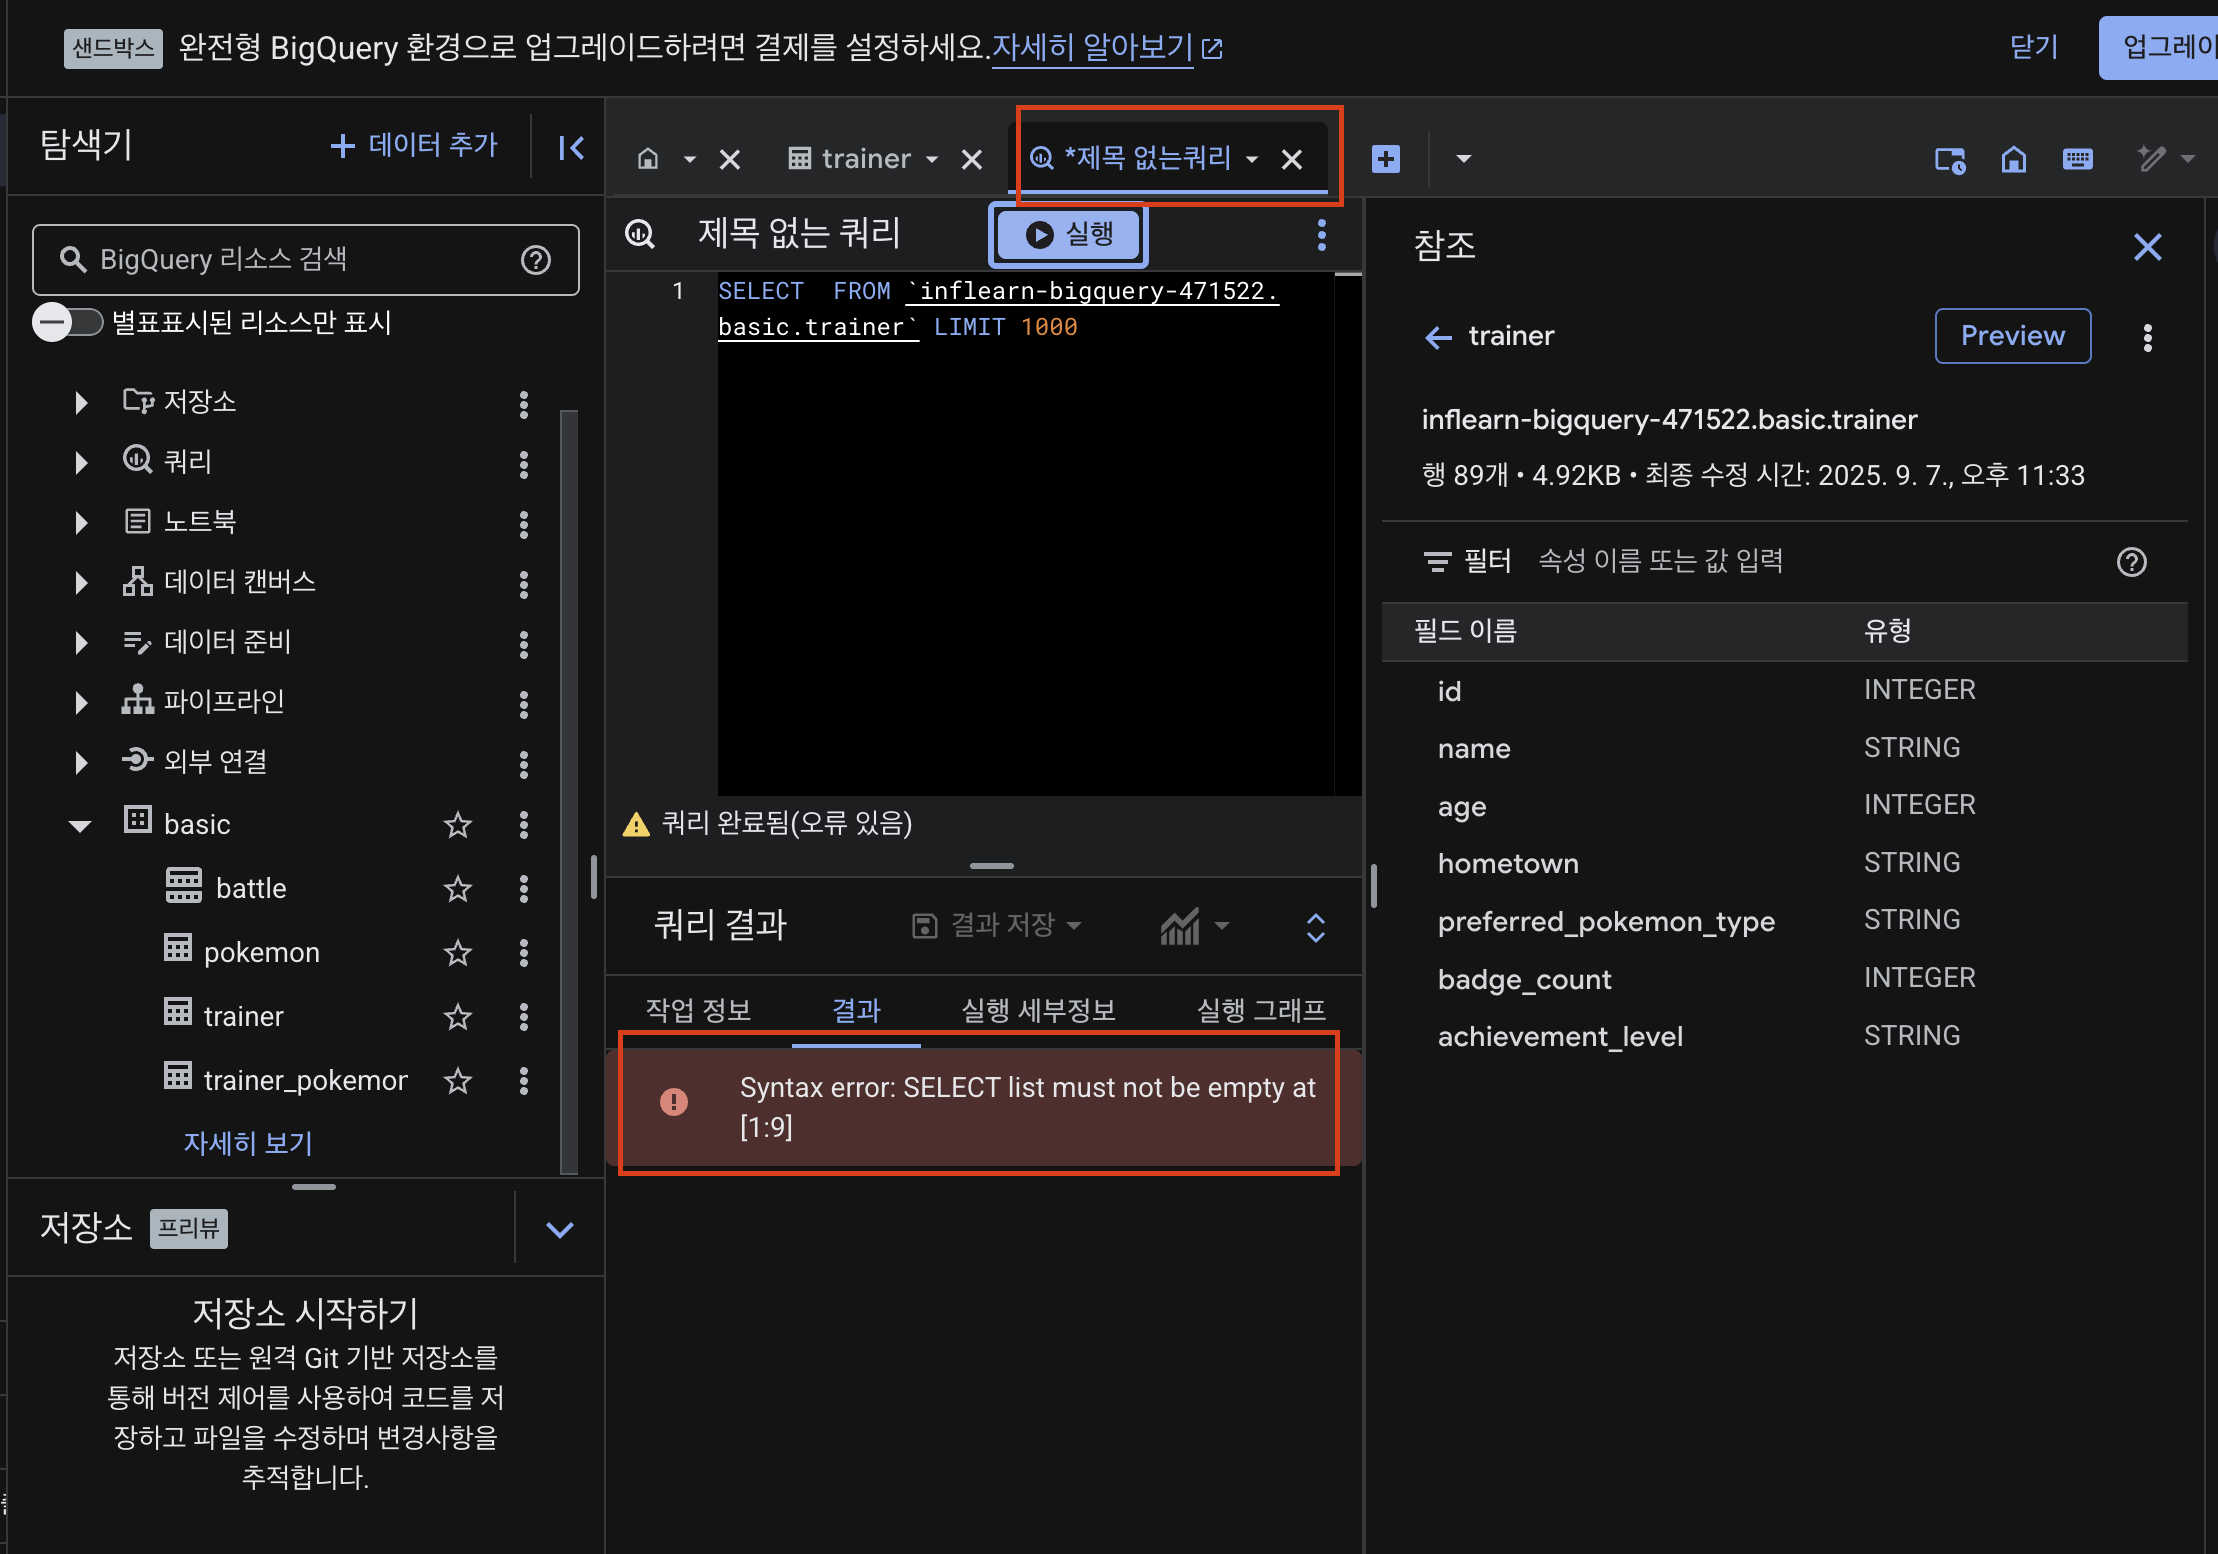Open more options beside Preview button

coord(2148,337)
